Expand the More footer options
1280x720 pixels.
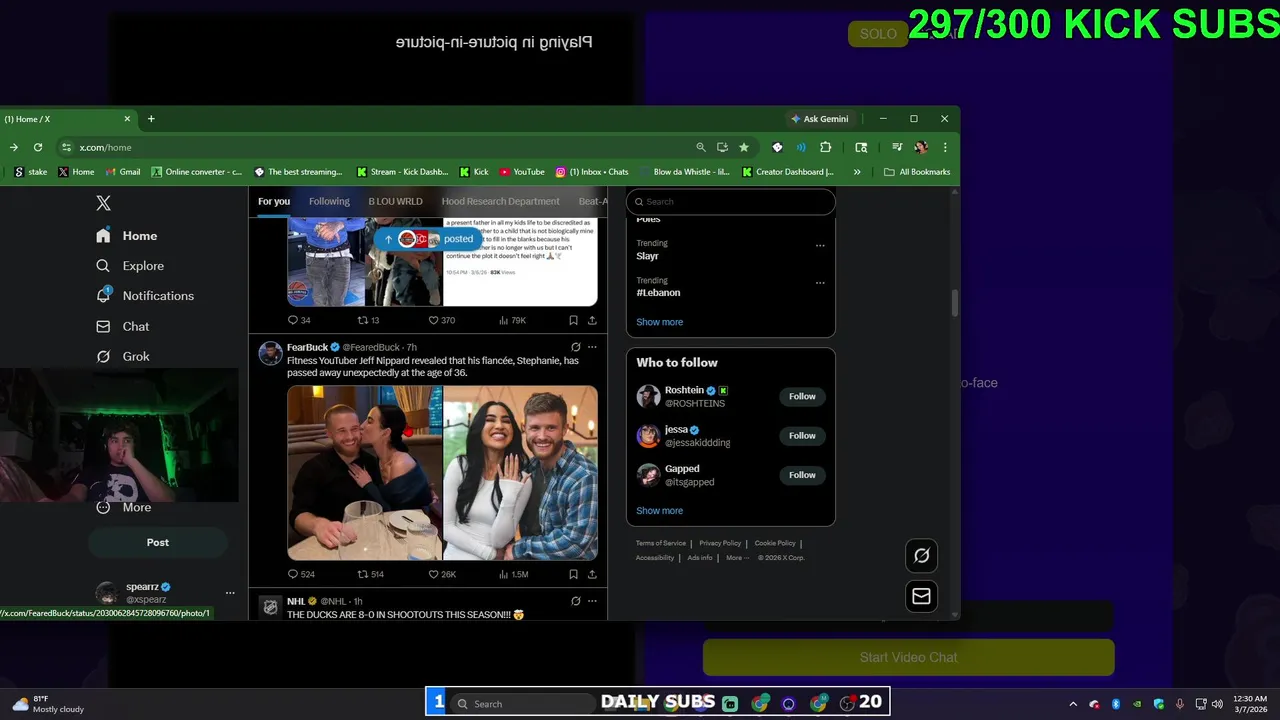tap(736, 558)
